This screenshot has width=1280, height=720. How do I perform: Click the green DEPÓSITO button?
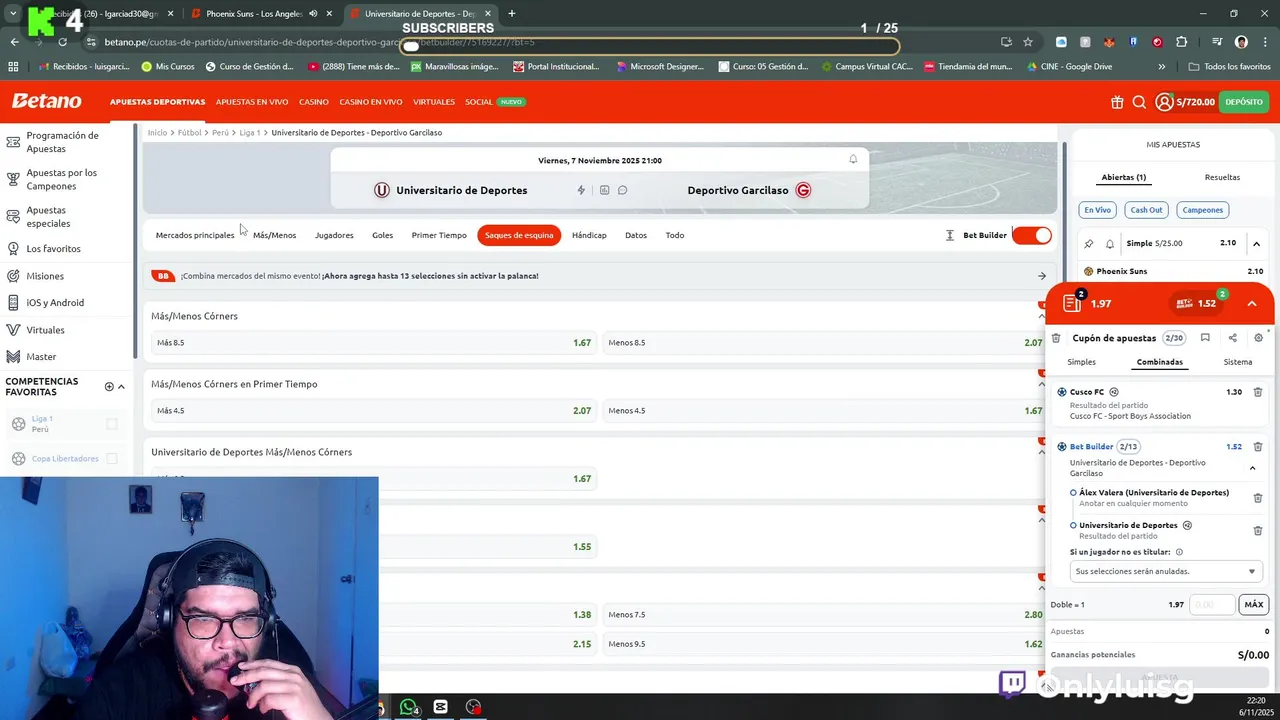tap(1244, 102)
